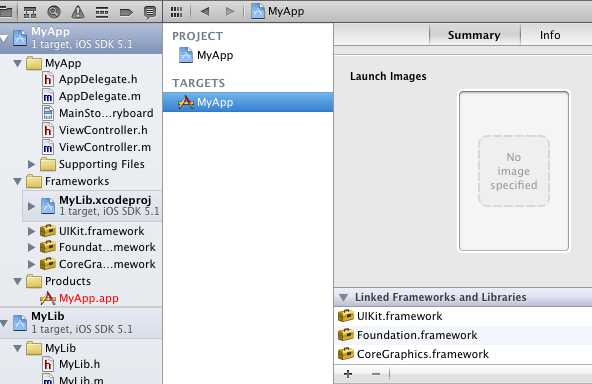Remove linked framework with minus button
The height and width of the screenshot is (384, 592).
[376, 374]
